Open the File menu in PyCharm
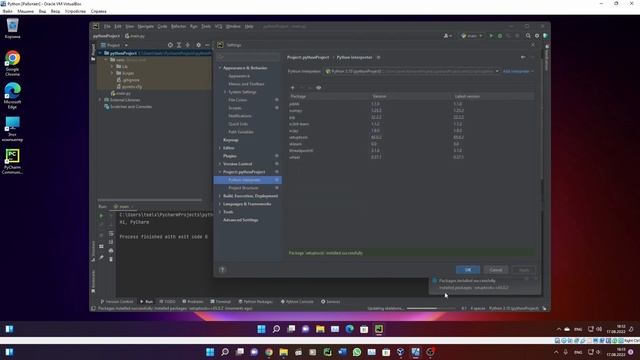Image resolution: width=640 pixels, height=360 pixels. click(x=107, y=26)
